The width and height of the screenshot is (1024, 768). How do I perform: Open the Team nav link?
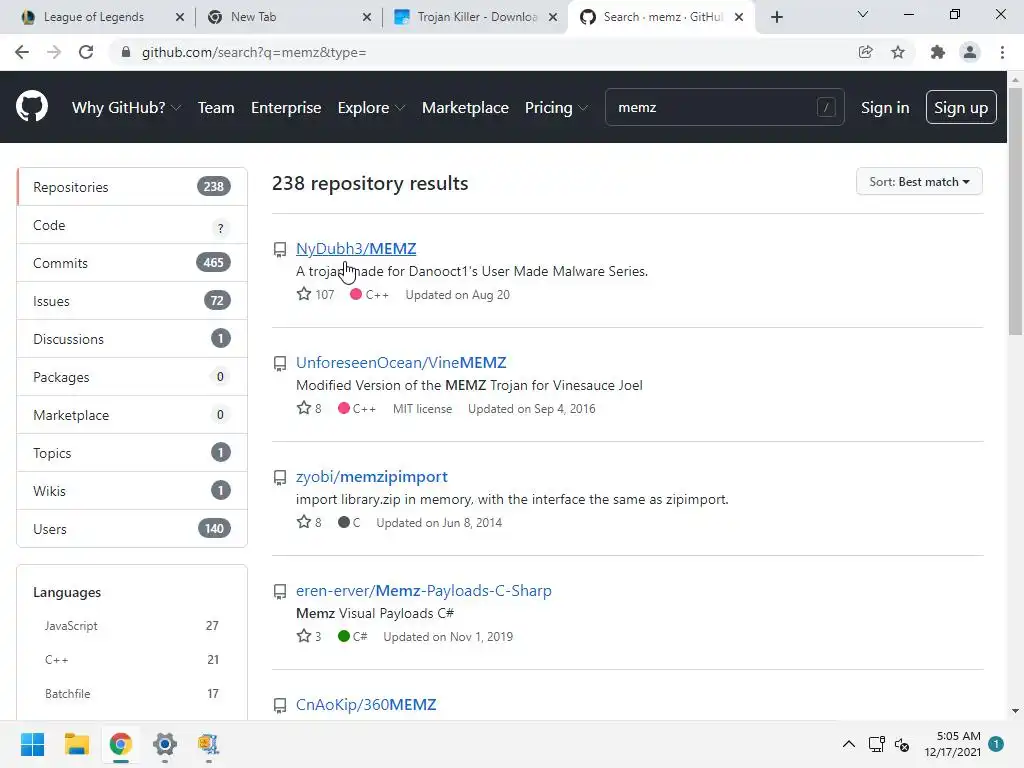(216, 107)
